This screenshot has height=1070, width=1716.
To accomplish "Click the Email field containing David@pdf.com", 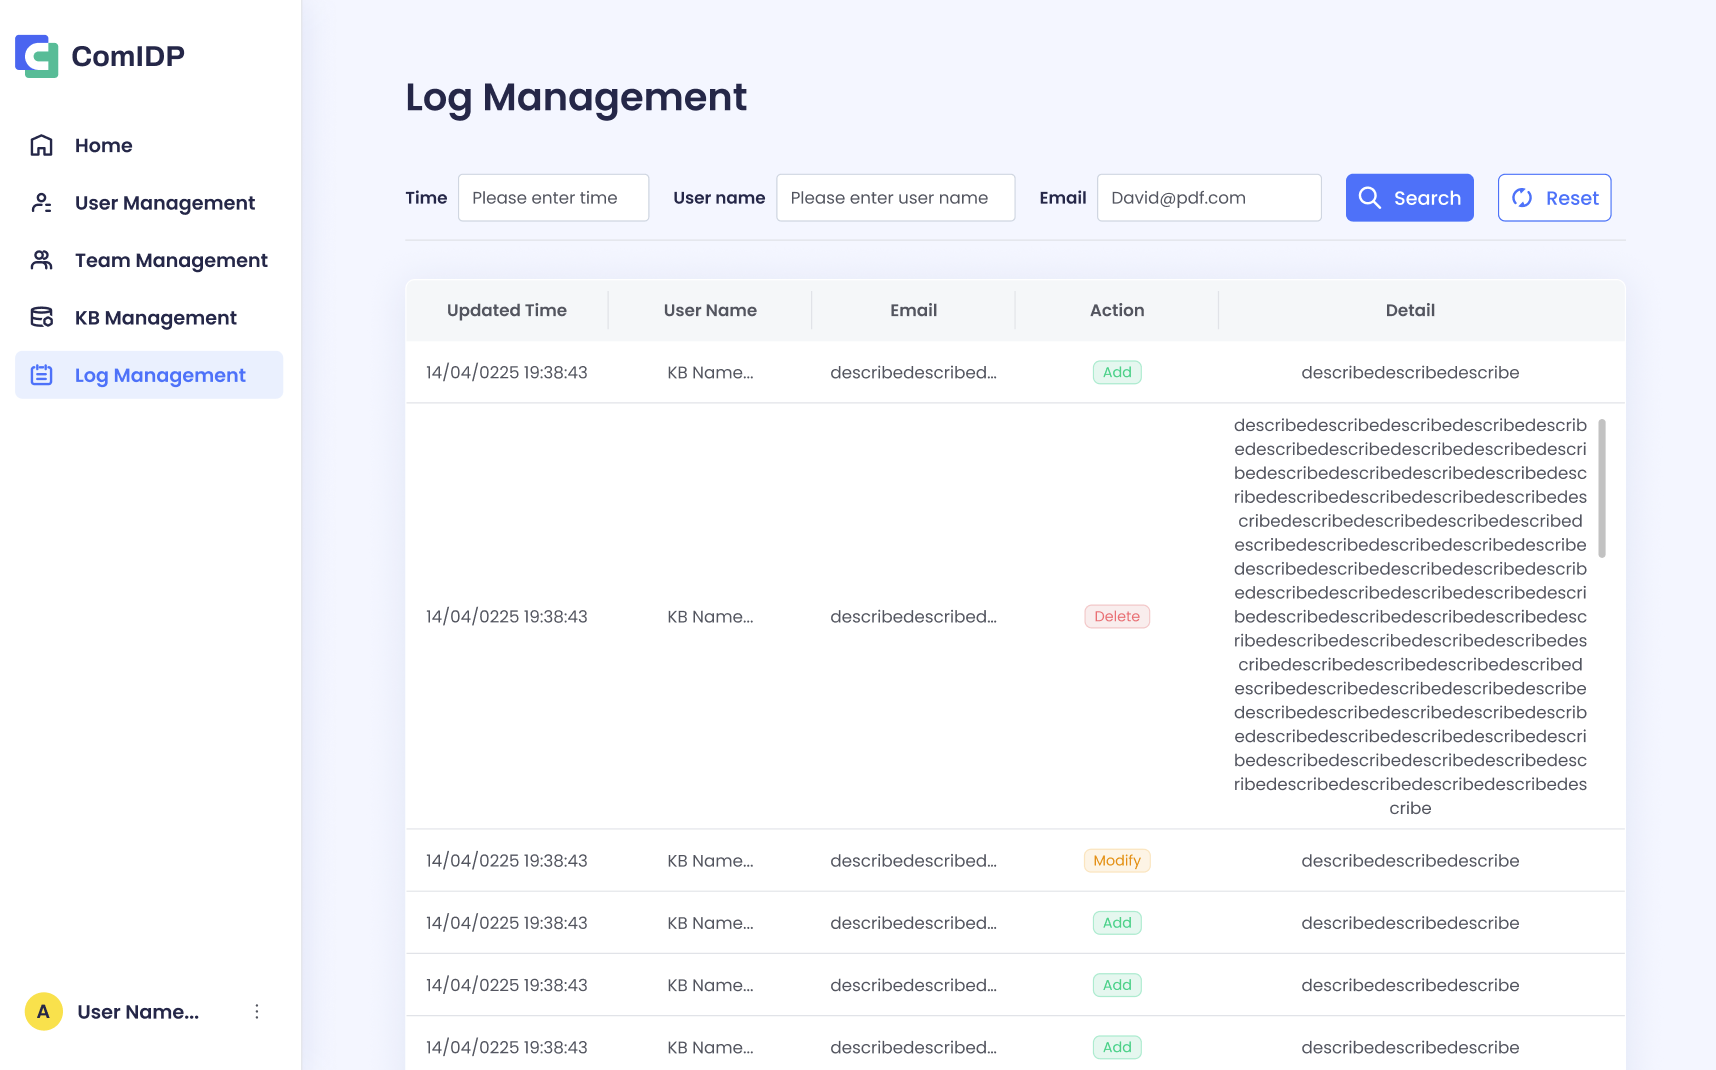I will (x=1209, y=198).
